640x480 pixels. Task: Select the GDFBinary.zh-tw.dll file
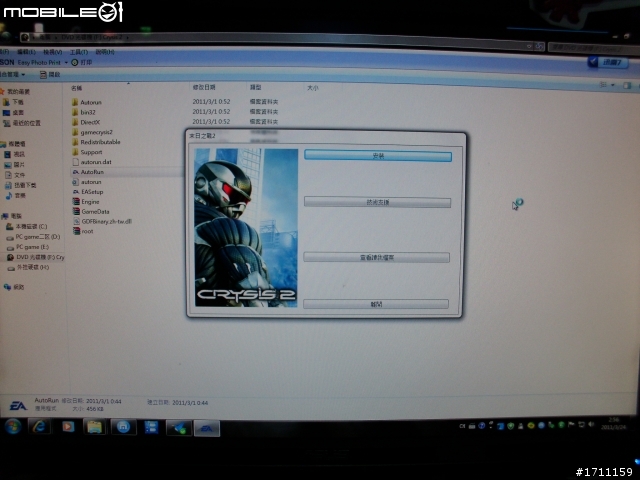coord(102,222)
